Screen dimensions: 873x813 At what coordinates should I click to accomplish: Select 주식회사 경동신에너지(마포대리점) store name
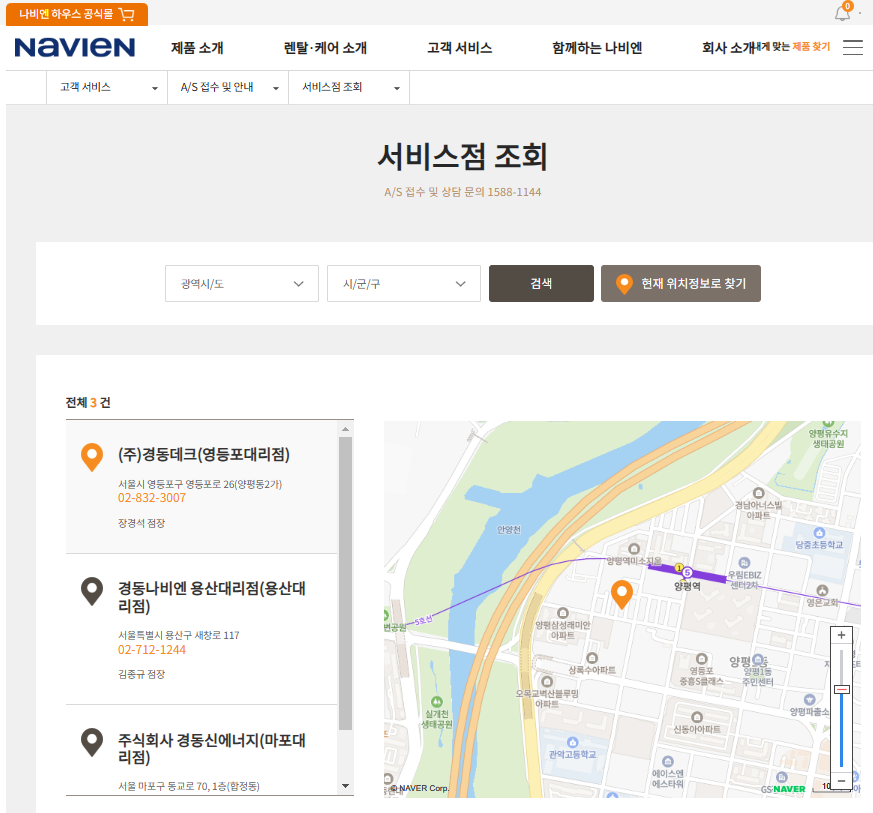point(212,748)
